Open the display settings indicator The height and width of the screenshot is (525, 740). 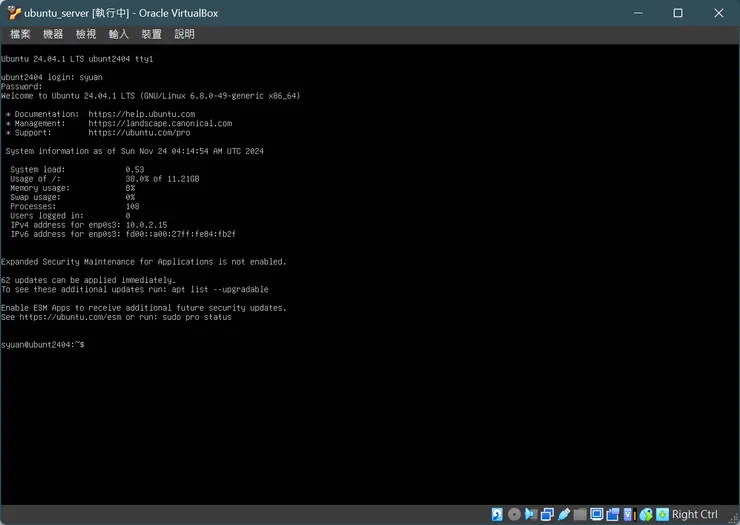597,514
